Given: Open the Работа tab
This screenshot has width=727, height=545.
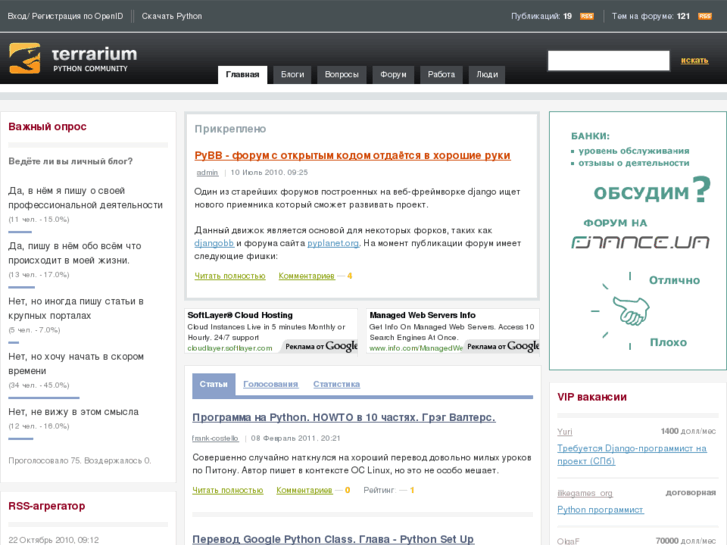Looking at the screenshot, I should [x=441, y=75].
